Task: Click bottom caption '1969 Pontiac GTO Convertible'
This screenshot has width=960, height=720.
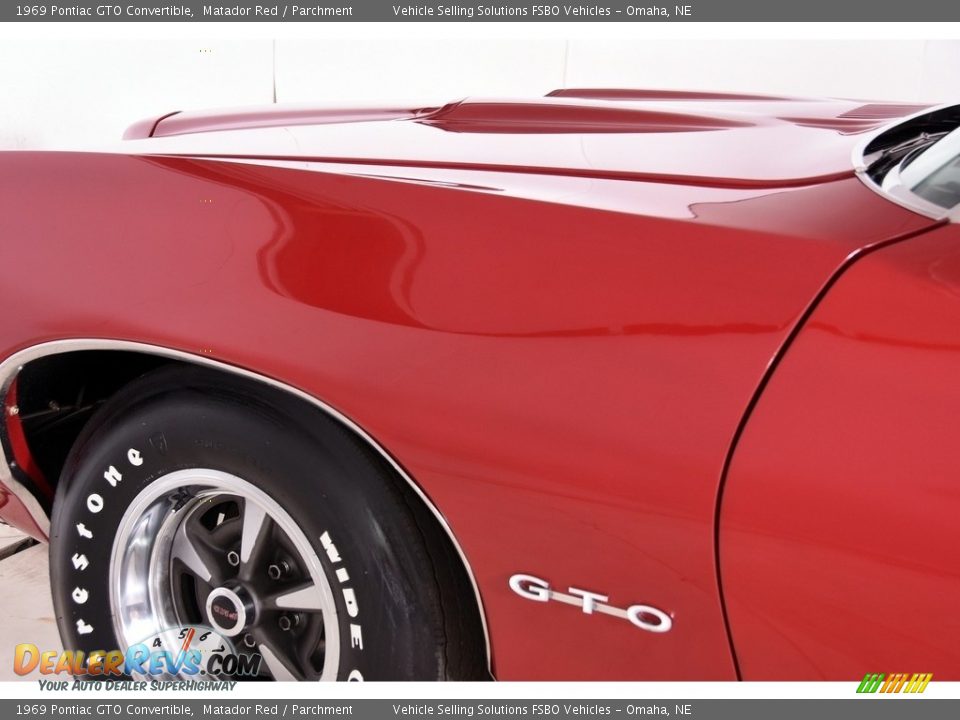Action: pyautogui.click(x=103, y=710)
